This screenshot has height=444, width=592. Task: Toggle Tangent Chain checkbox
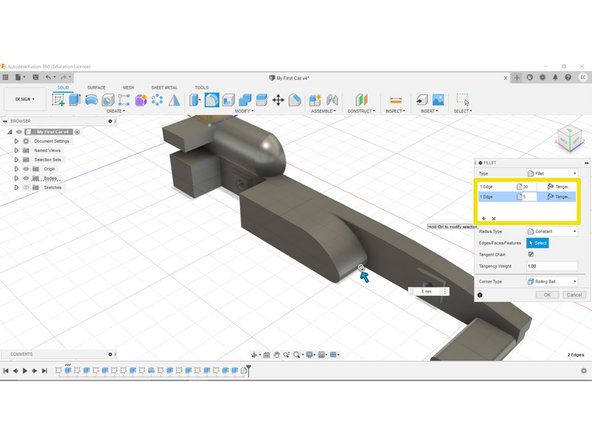[x=530, y=254]
